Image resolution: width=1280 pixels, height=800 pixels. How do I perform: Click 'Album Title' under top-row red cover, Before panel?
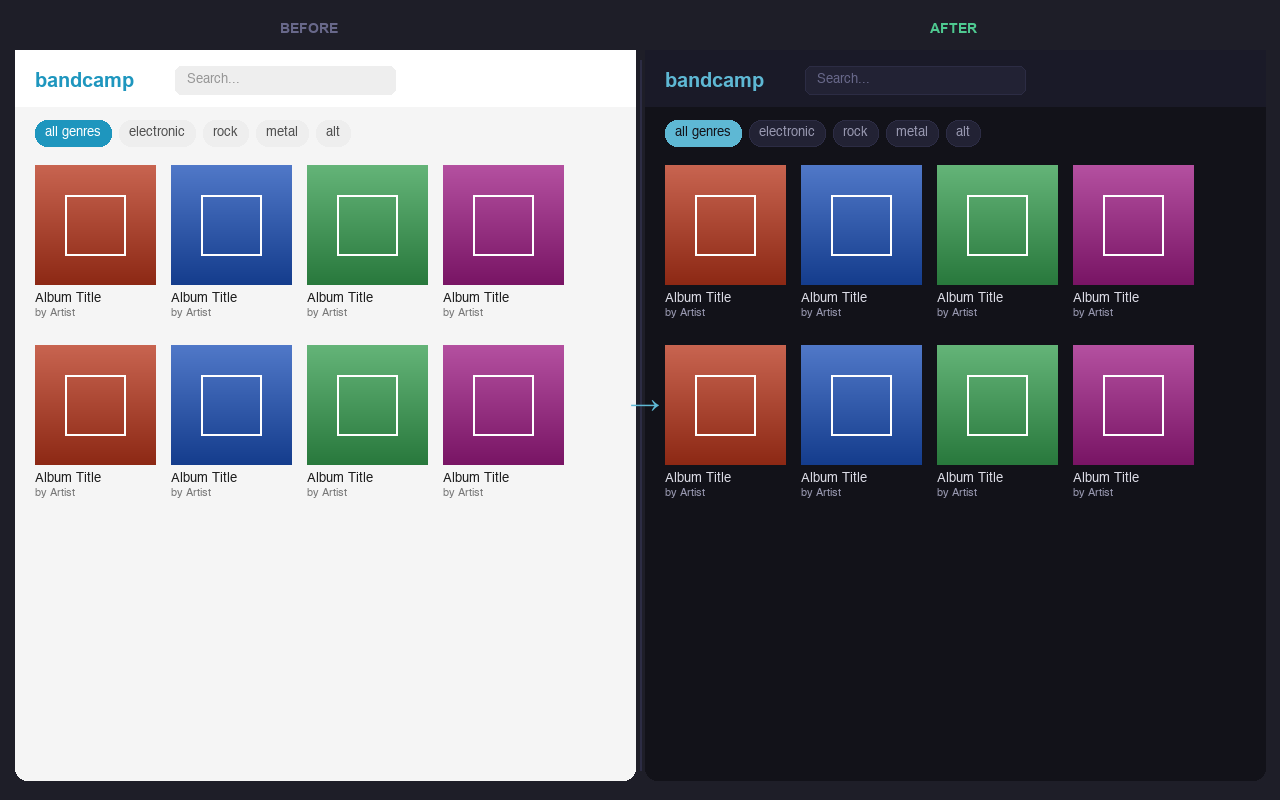pos(68,298)
